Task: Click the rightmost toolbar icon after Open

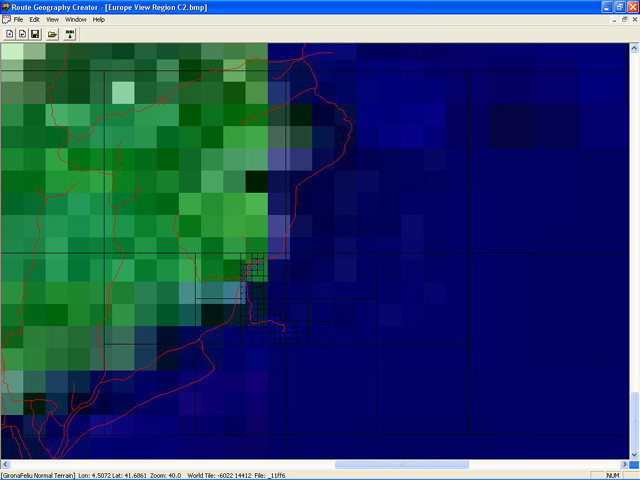Action: [70, 33]
